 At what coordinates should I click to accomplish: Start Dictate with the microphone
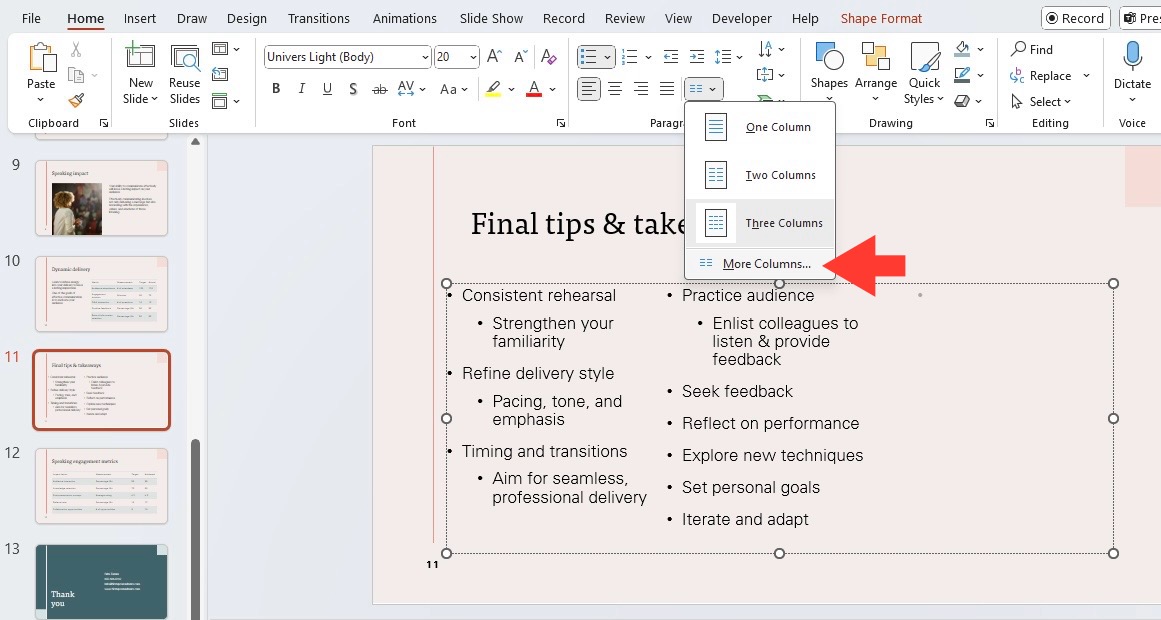tap(1132, 72)
